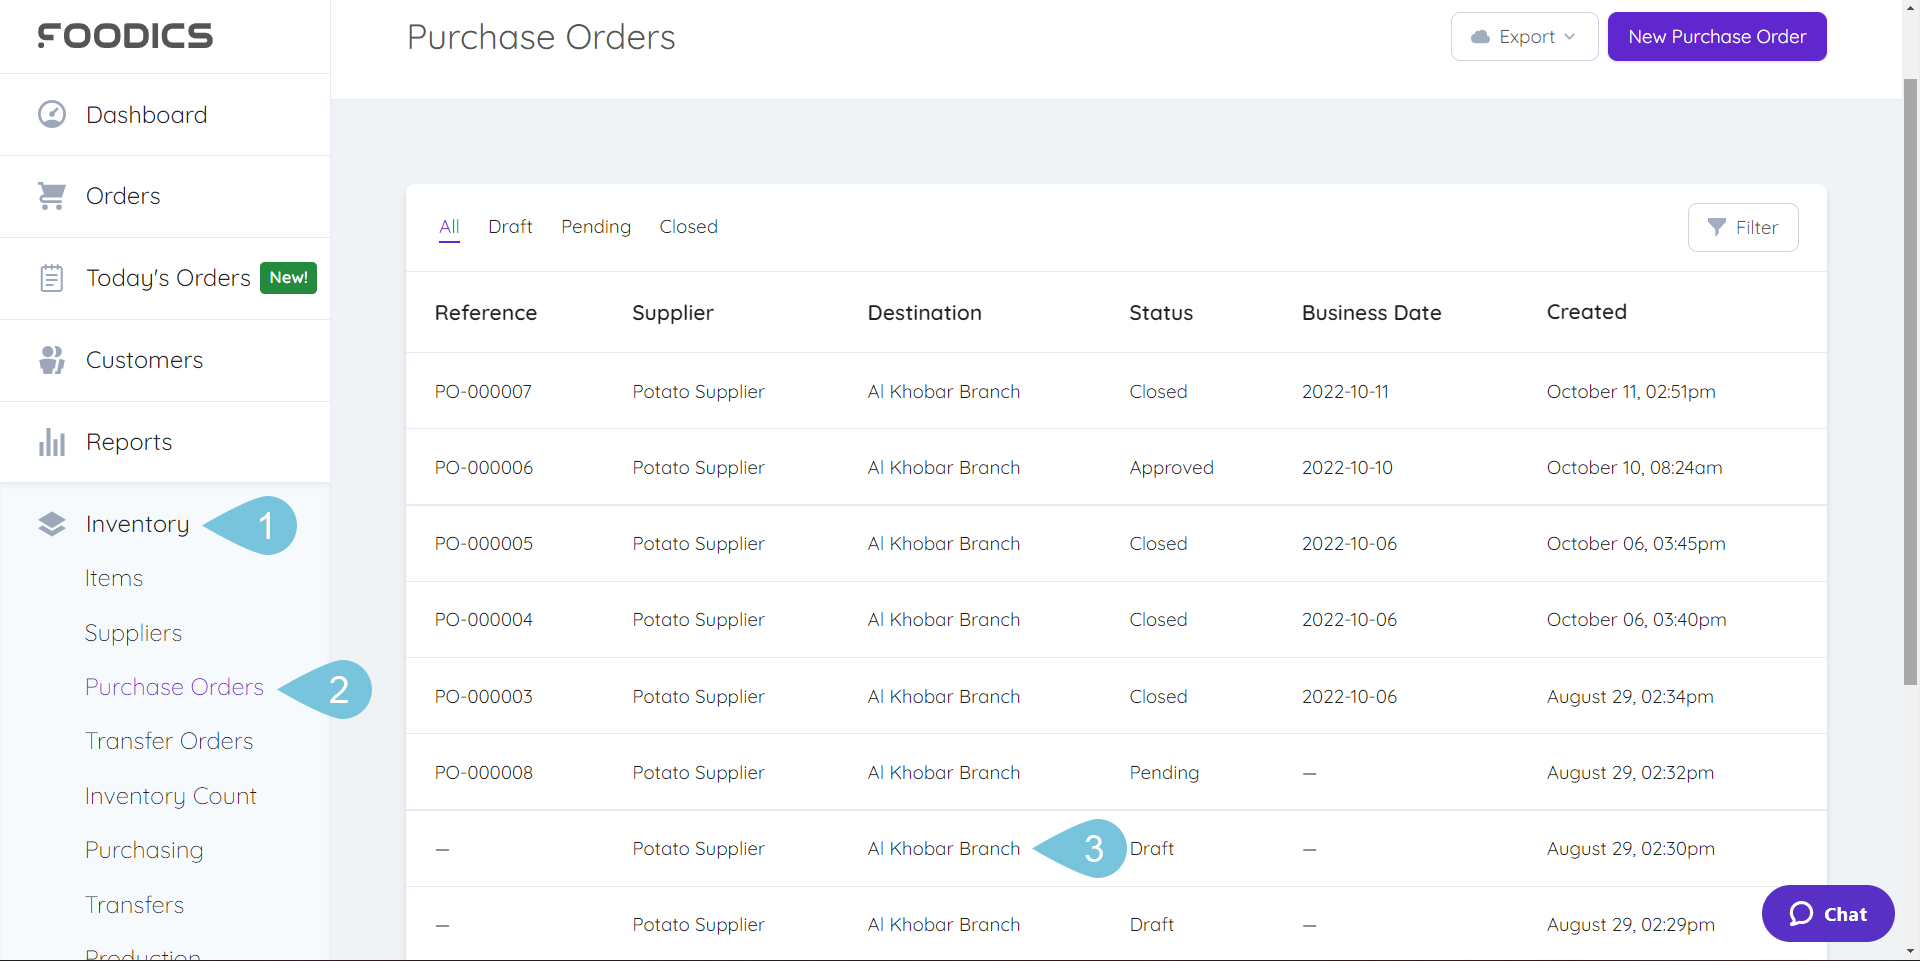Click the Customers people icon
This screenshot has width=1920, height=961.
pos(51,359)
